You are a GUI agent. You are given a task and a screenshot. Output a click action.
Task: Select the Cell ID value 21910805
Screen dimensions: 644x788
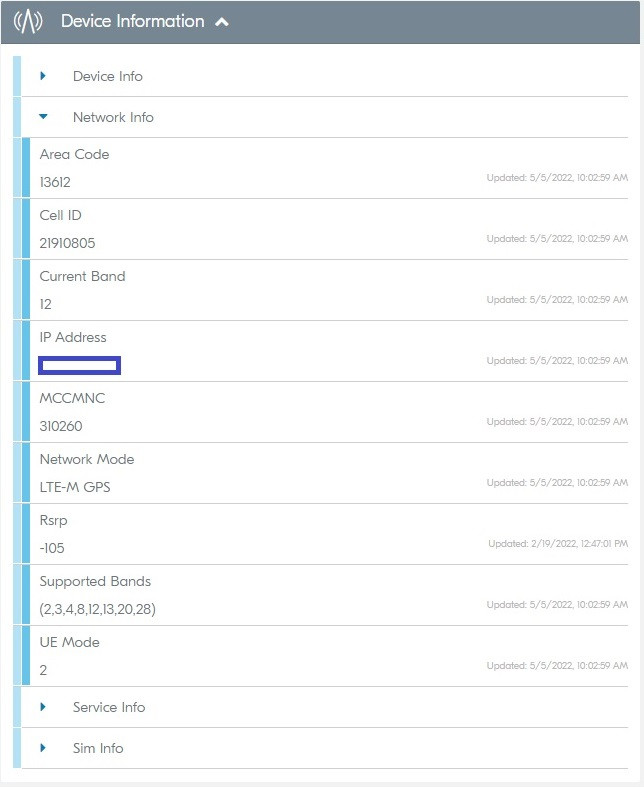pos(67,243)
